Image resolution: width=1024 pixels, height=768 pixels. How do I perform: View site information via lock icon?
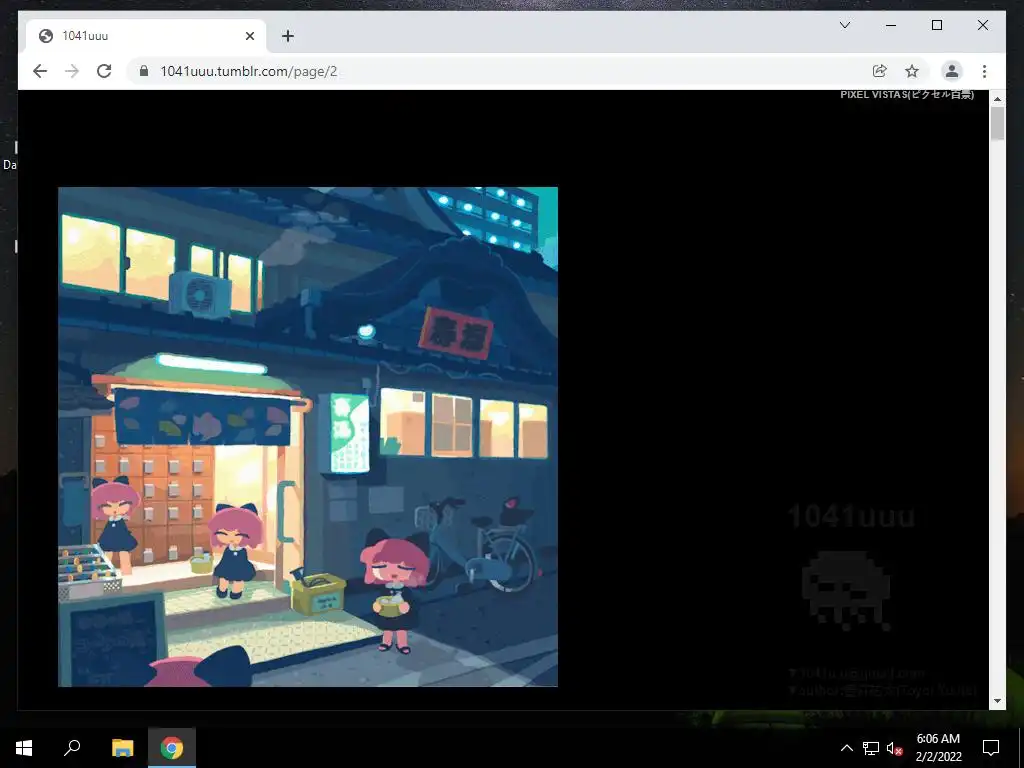tap(144, 71)
